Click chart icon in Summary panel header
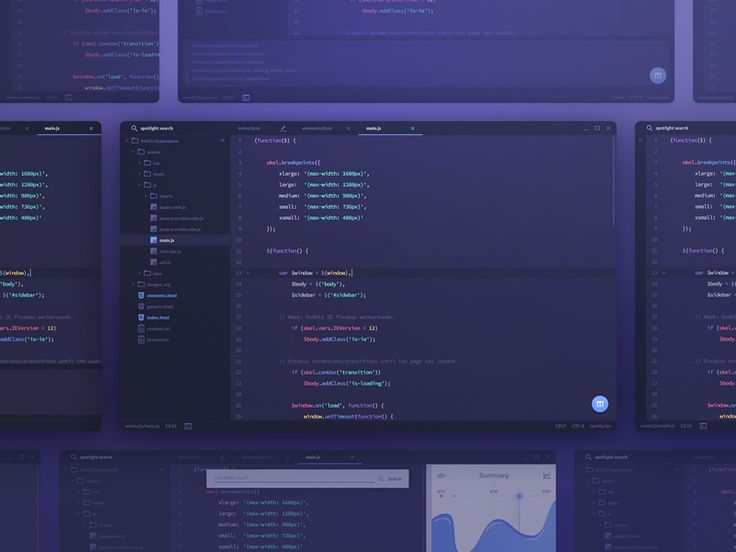Screen dimensions: 736x552 [546, 475]
